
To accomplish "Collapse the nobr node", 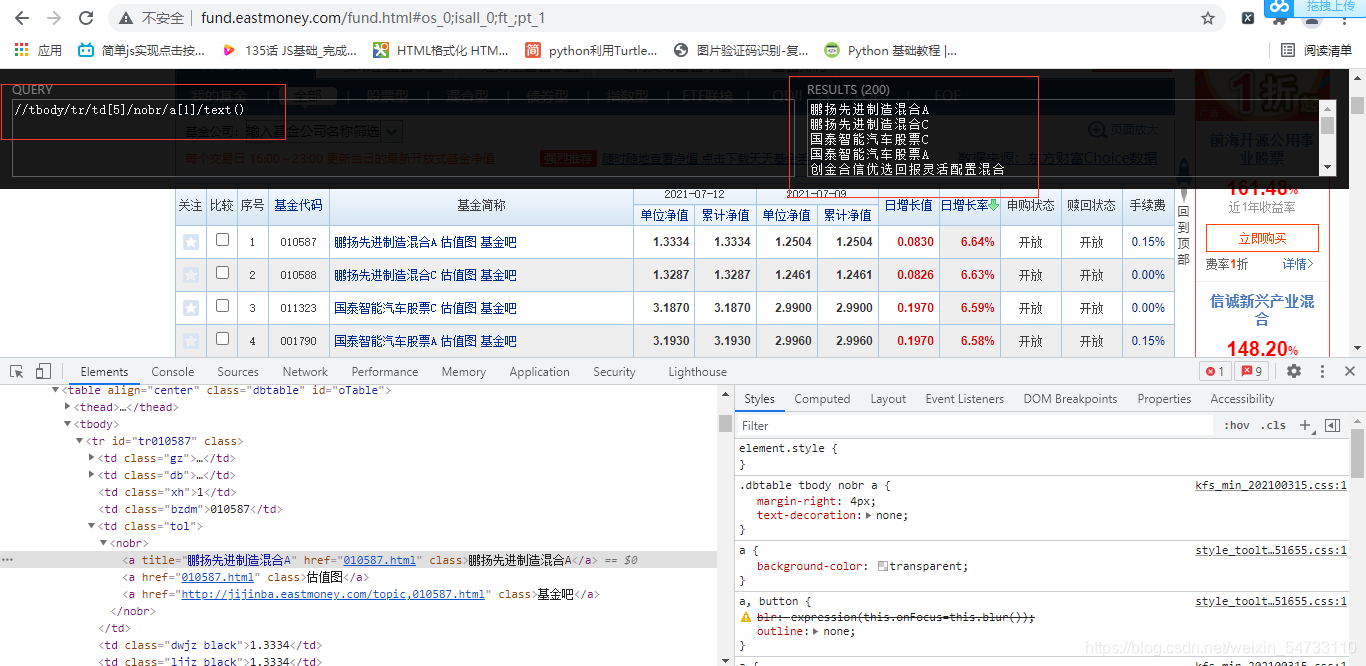I will [x=104, y=543].
